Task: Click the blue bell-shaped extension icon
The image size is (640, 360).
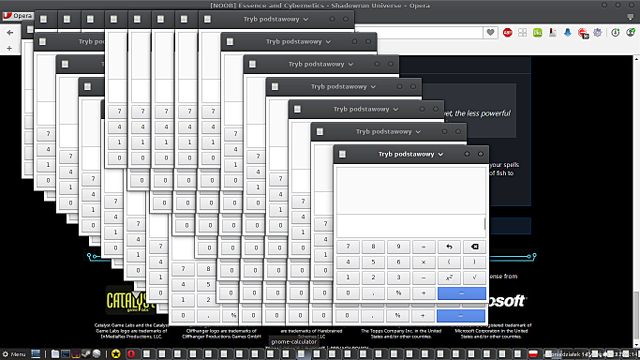Action: 568,33
